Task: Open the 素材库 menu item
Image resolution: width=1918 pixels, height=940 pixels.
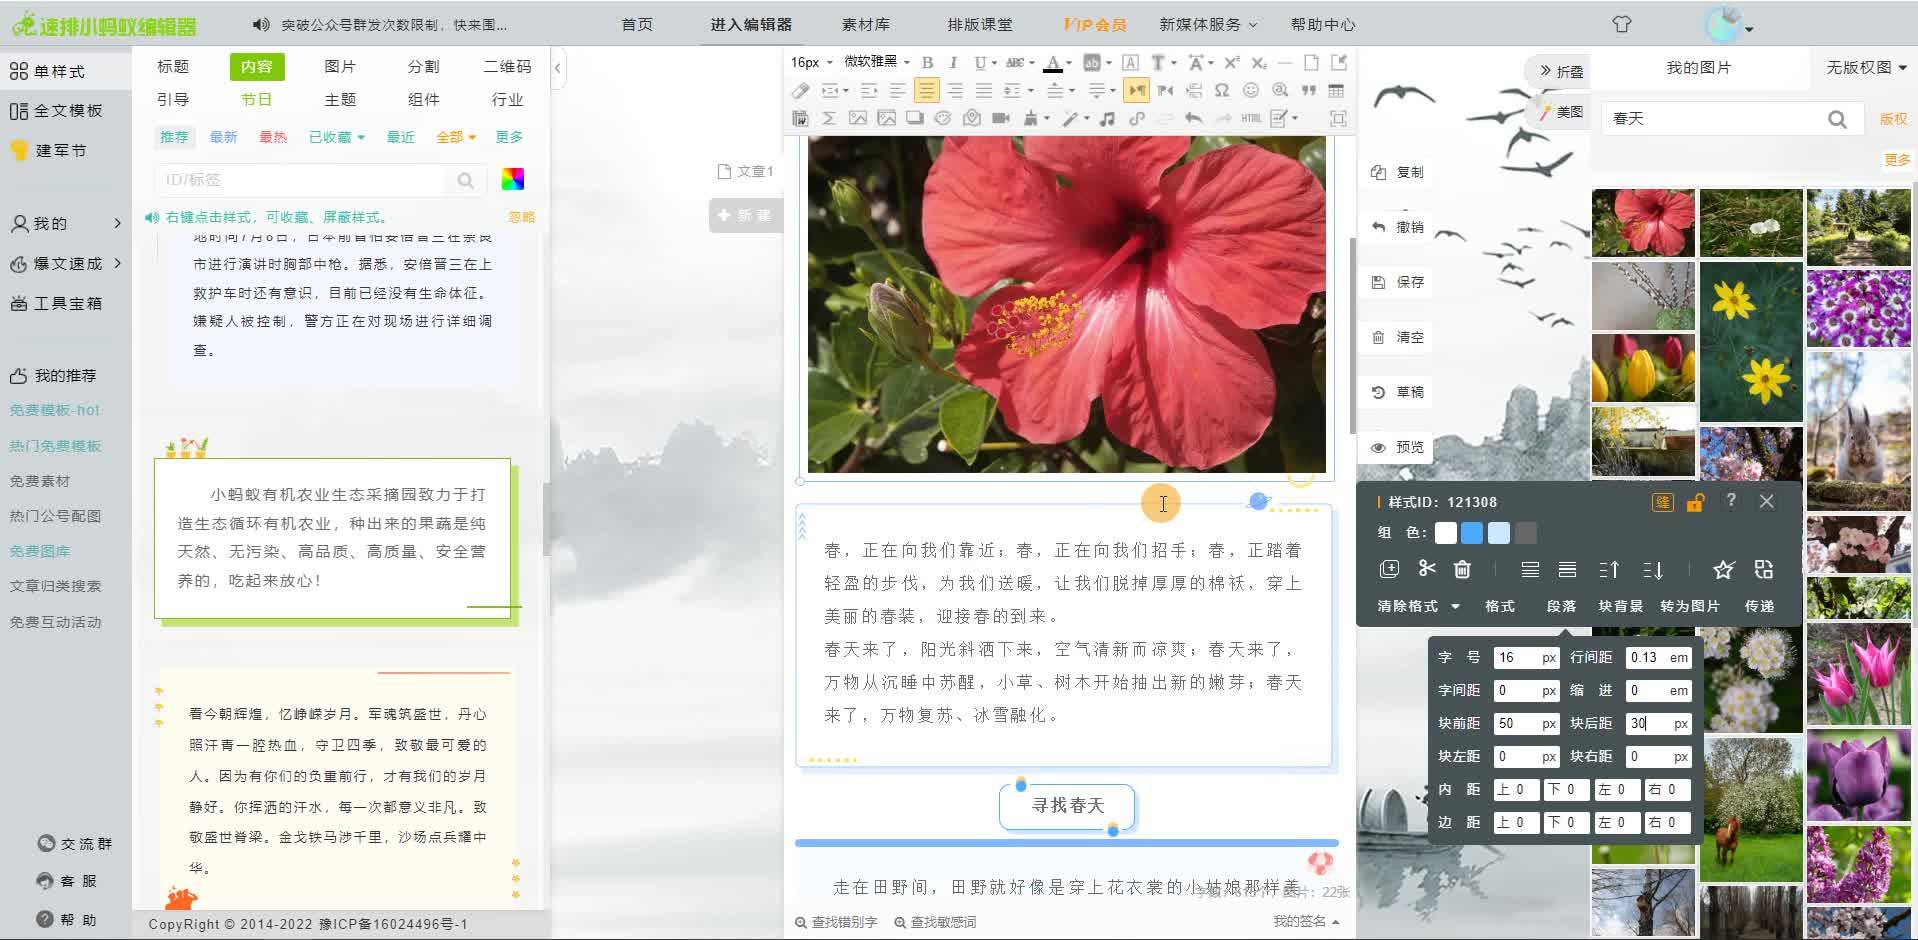Action: (x=865, y=25)
